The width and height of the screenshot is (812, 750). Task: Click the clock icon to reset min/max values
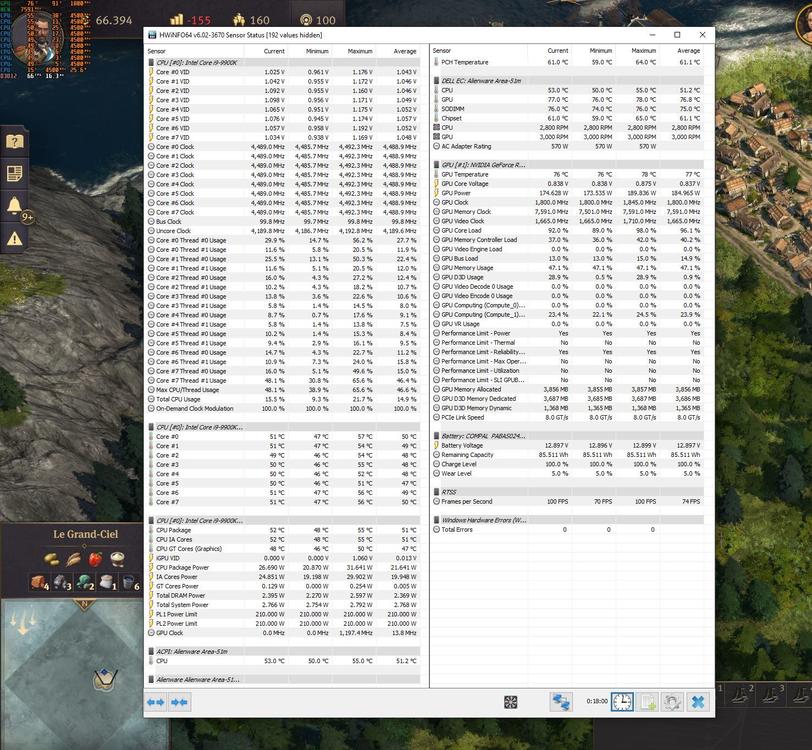click(x=622, y=701)
